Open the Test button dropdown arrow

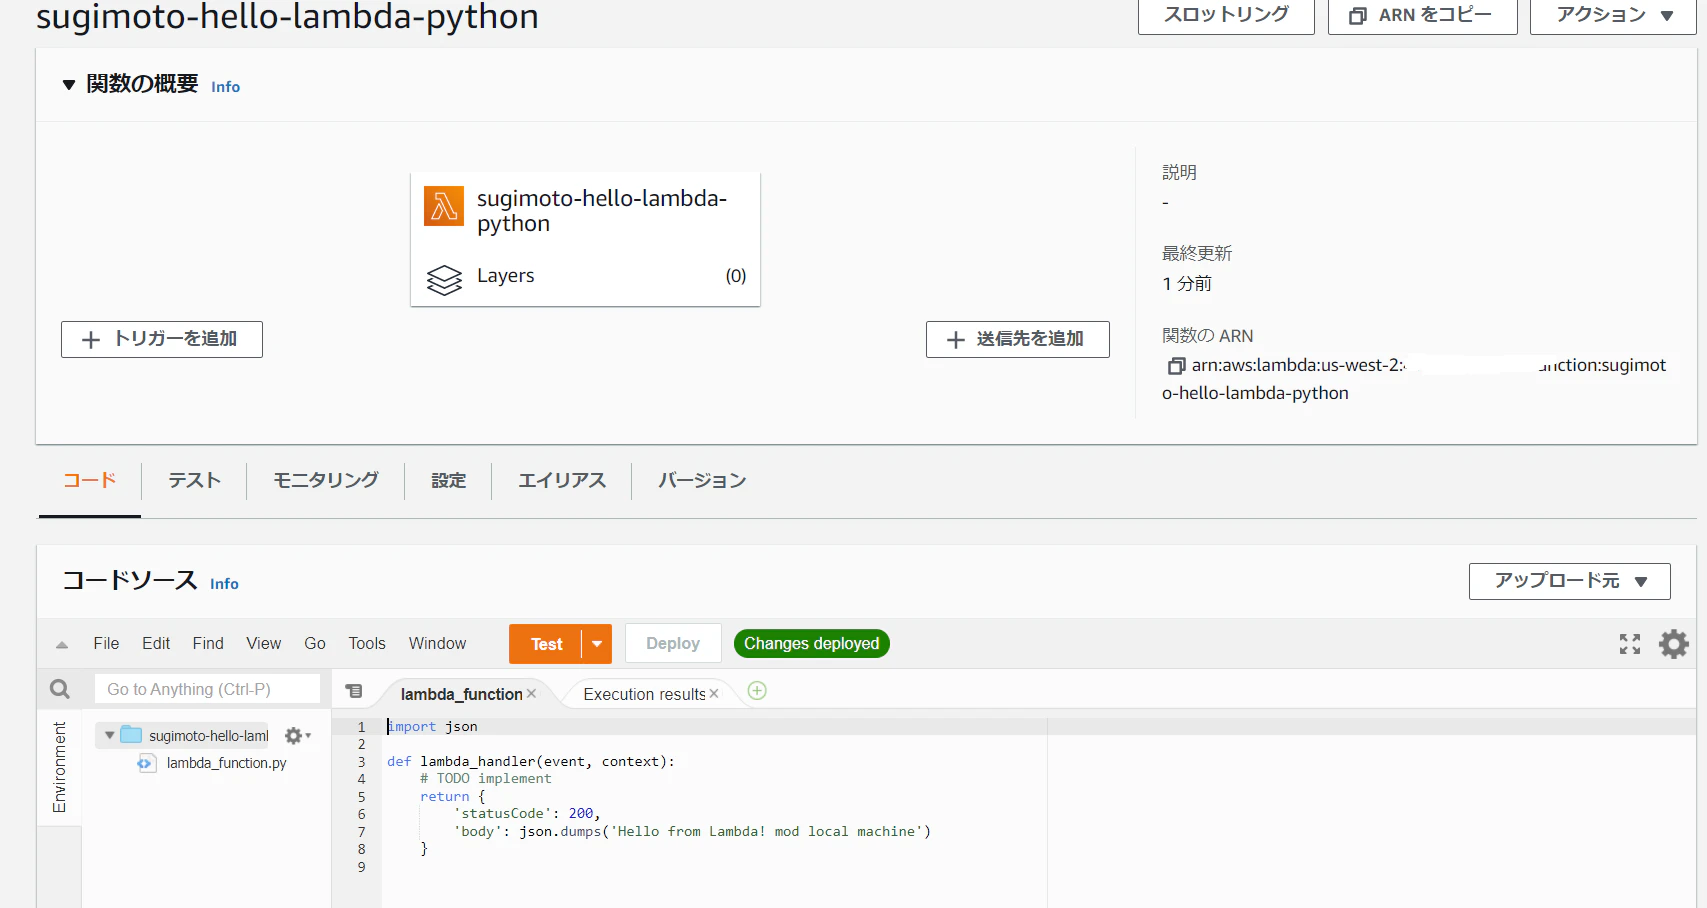(597, 644)
